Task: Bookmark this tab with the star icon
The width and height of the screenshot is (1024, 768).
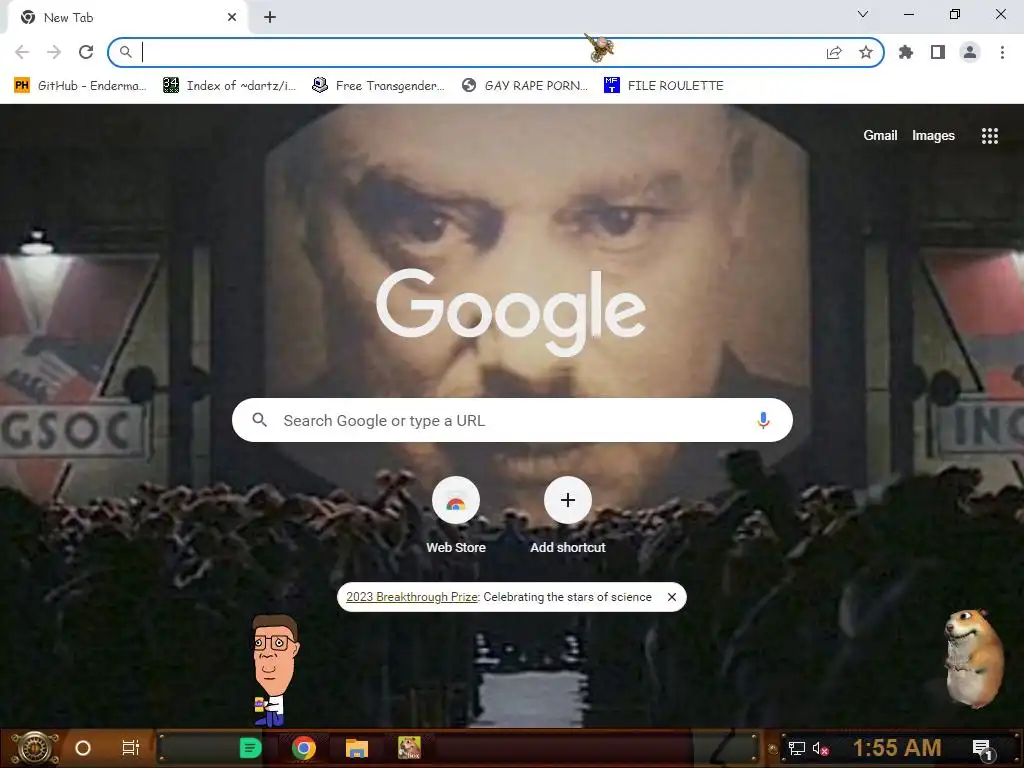Action: pyautogui.click(x=866, y=52)
